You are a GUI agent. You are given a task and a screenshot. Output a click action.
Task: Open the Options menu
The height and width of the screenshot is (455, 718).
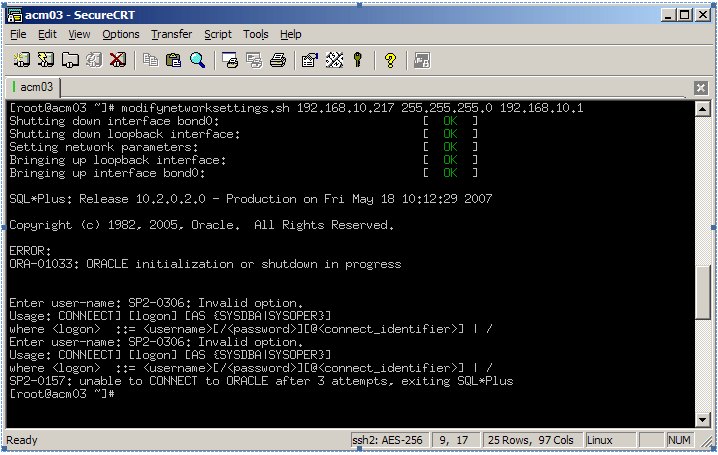pos(120,34)
